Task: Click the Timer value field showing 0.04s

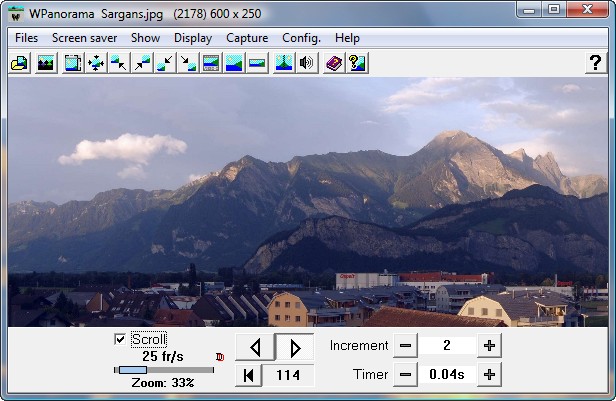Action: [x=447, y=375]
